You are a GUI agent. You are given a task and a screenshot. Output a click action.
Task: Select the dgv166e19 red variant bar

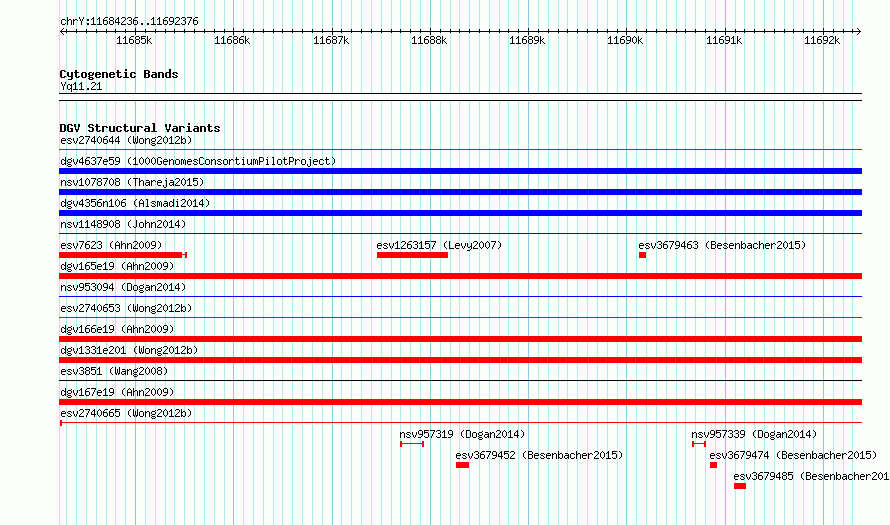pos(460,339)
